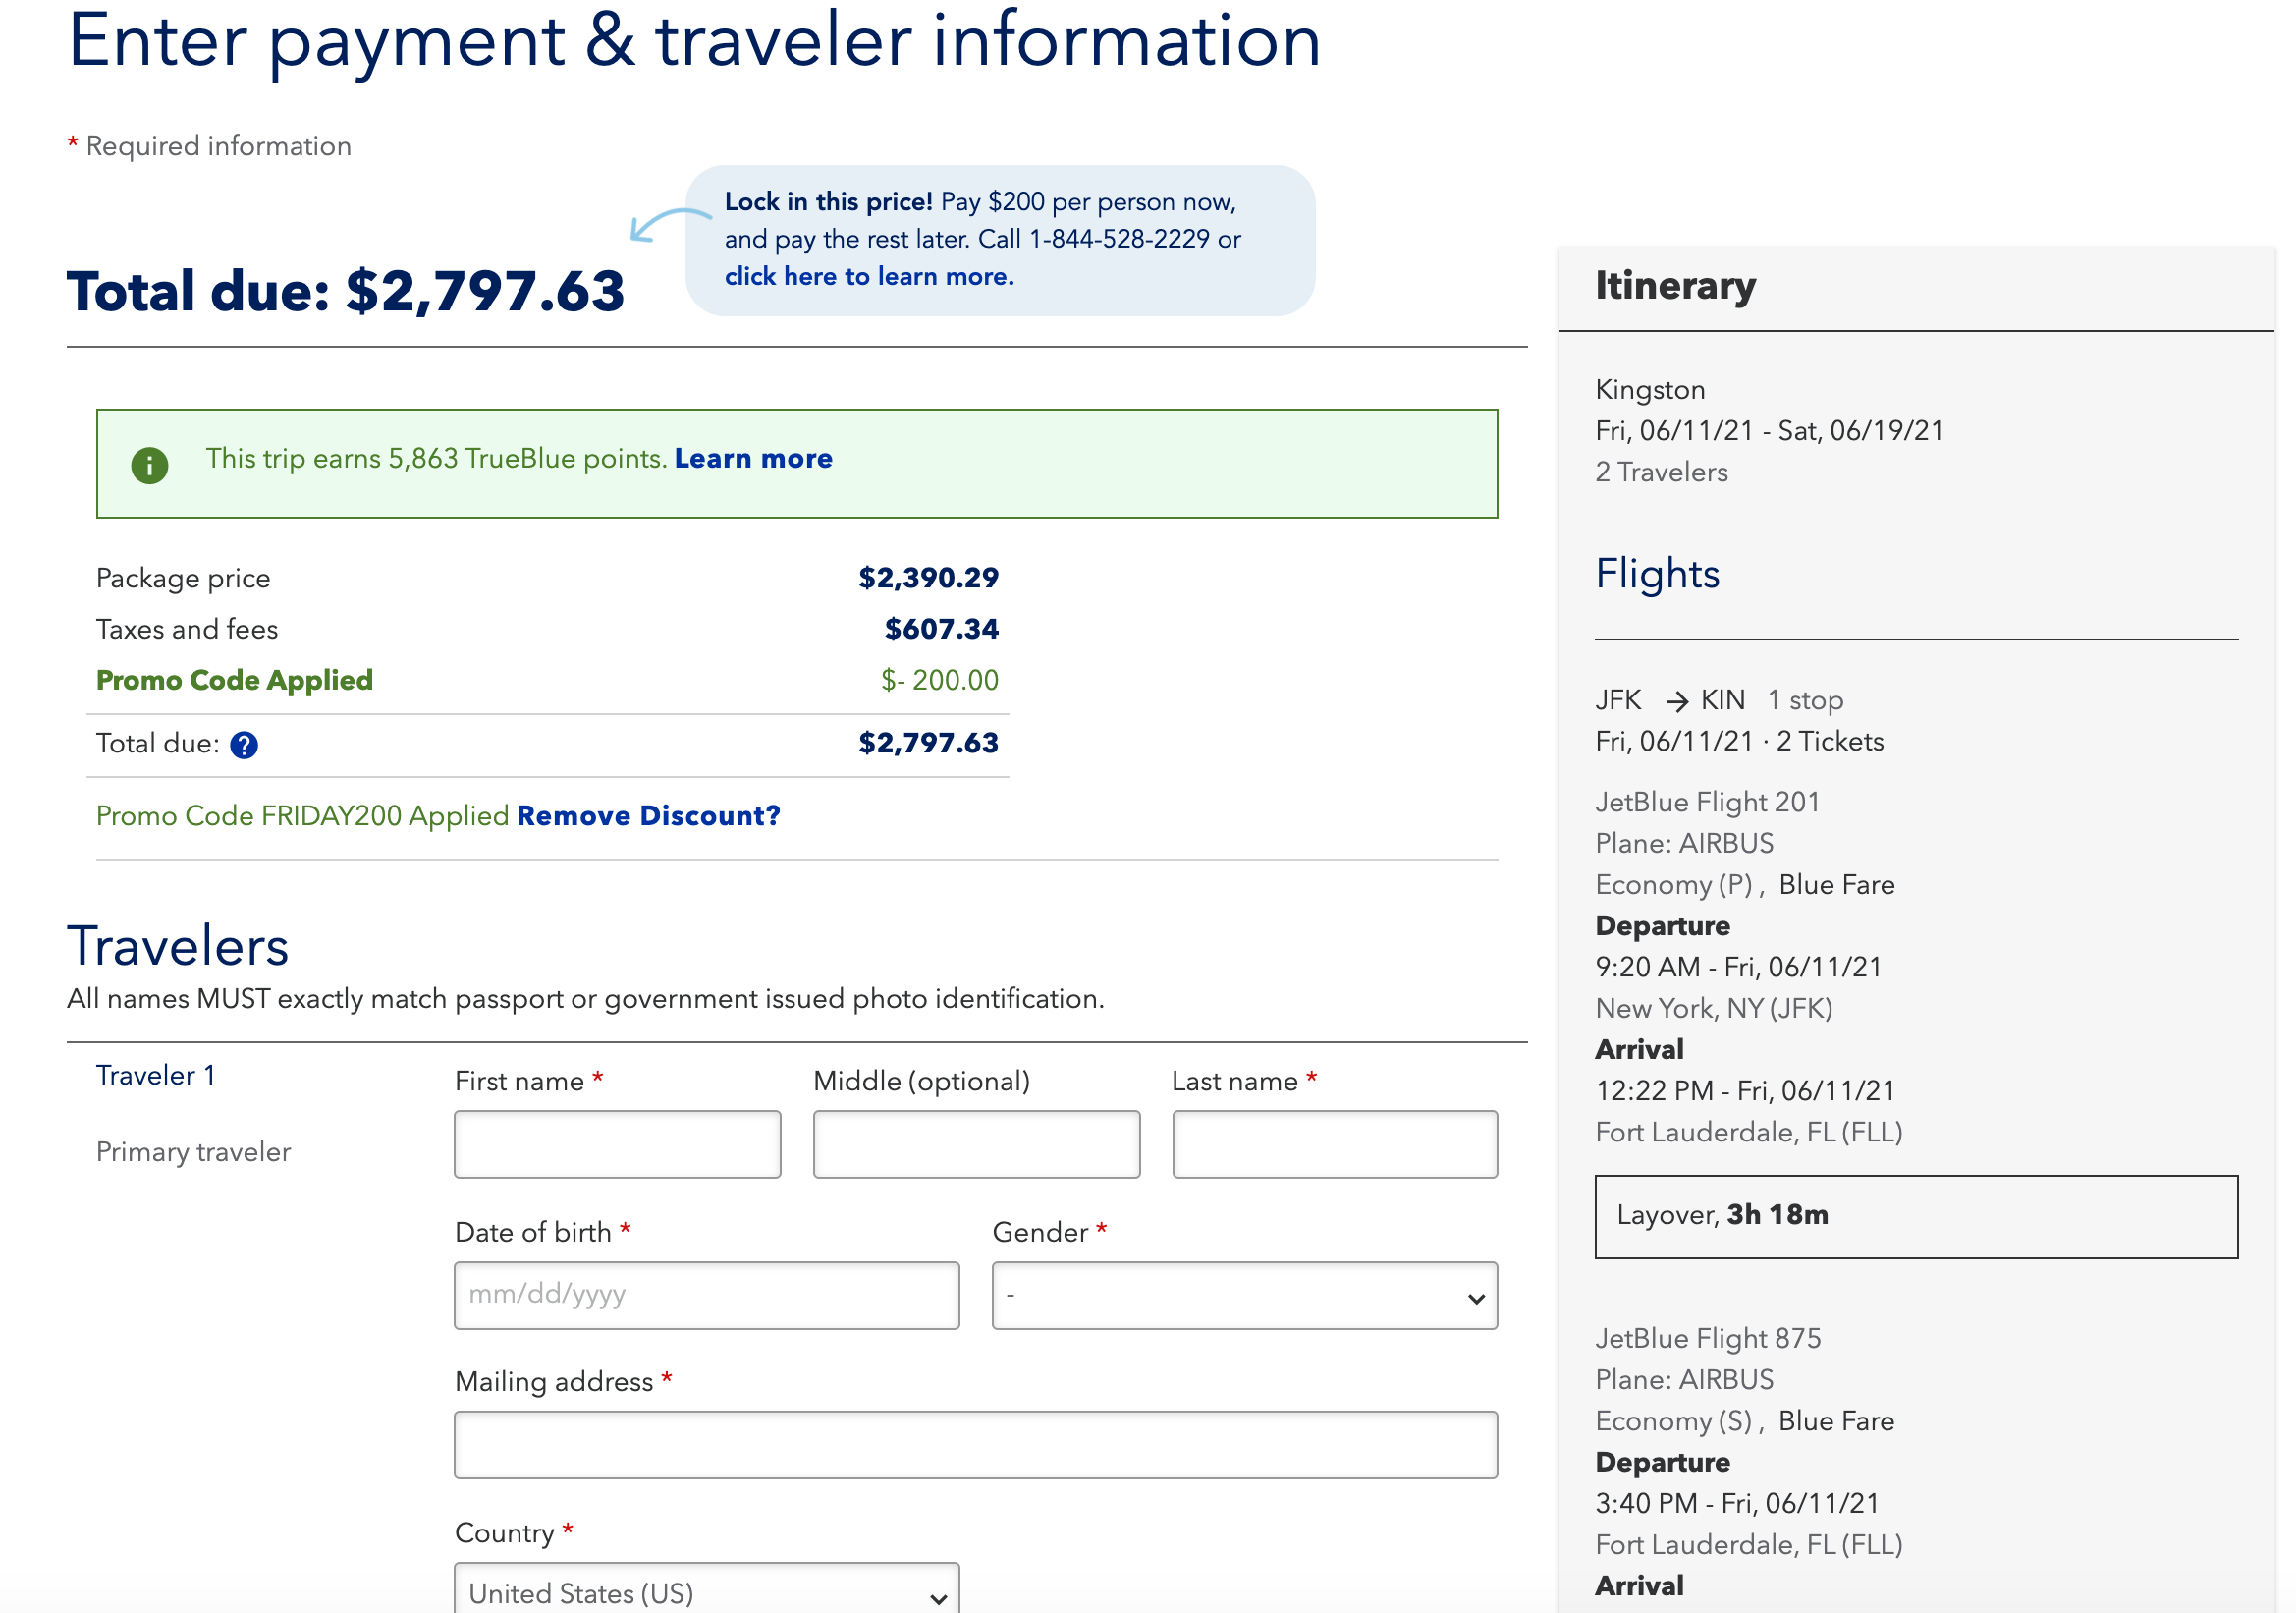Click the green info icon in TrueBlue banner

tap(150, 465)
